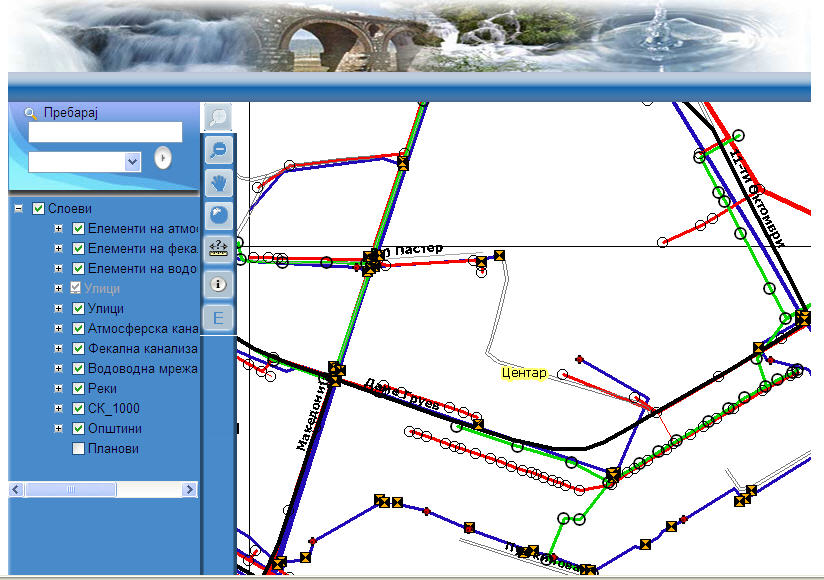Click the full extent globe tool
The width and height of the screenshot is (824, 580).
[x=219, y=214]
